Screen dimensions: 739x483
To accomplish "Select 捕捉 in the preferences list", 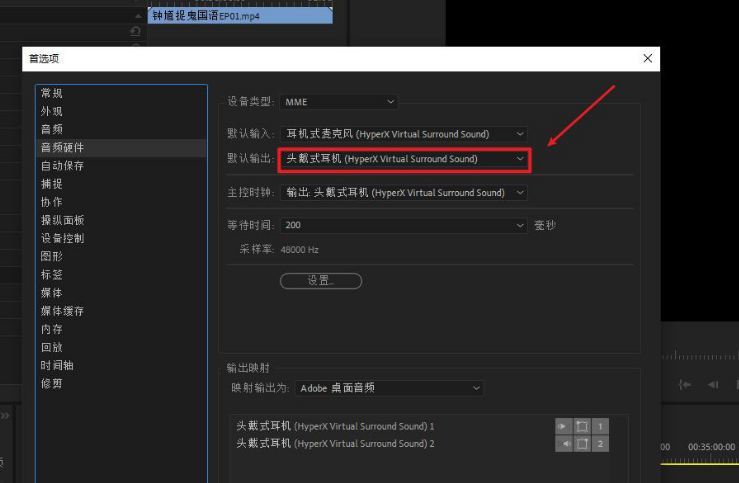I will [x=121, y=184].
